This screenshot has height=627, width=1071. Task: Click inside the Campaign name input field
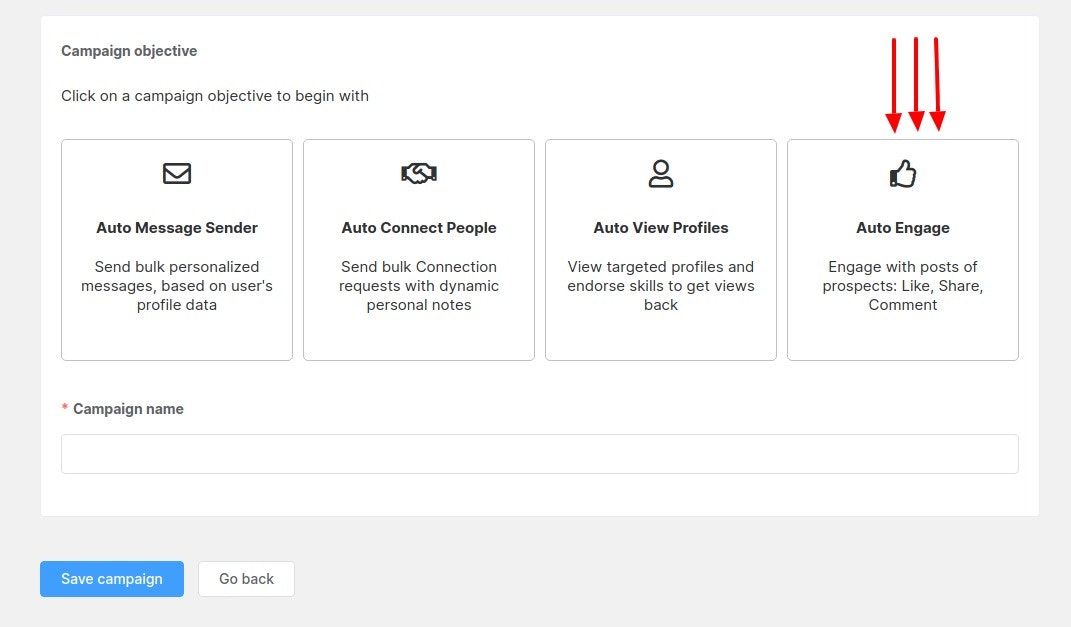pyautogui.click(x=539, y=453)
